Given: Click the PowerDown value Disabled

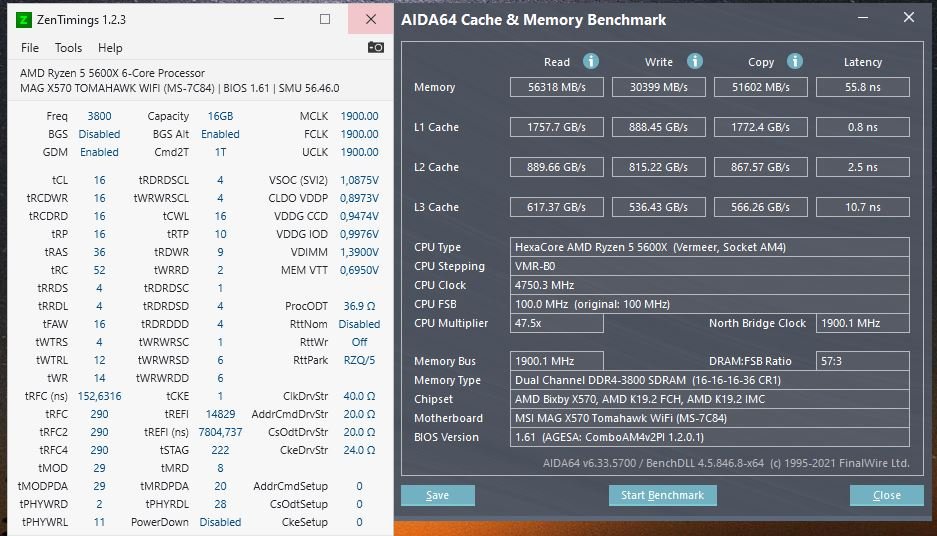Looking at the screenshot, I should (x=220, y=522).
